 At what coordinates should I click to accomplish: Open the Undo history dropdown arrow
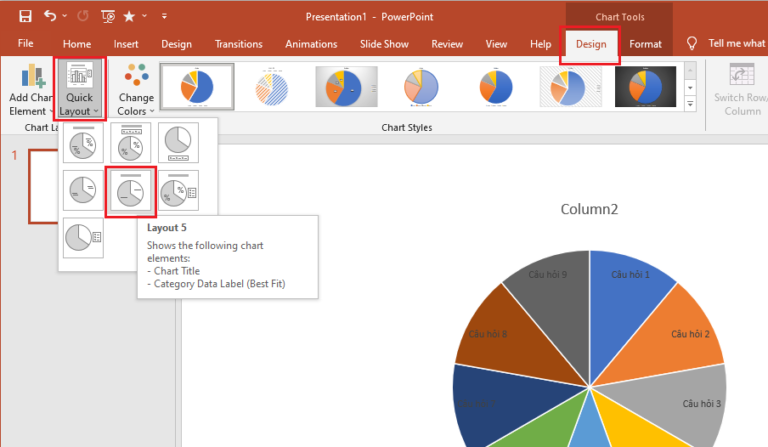coord(65,16)
